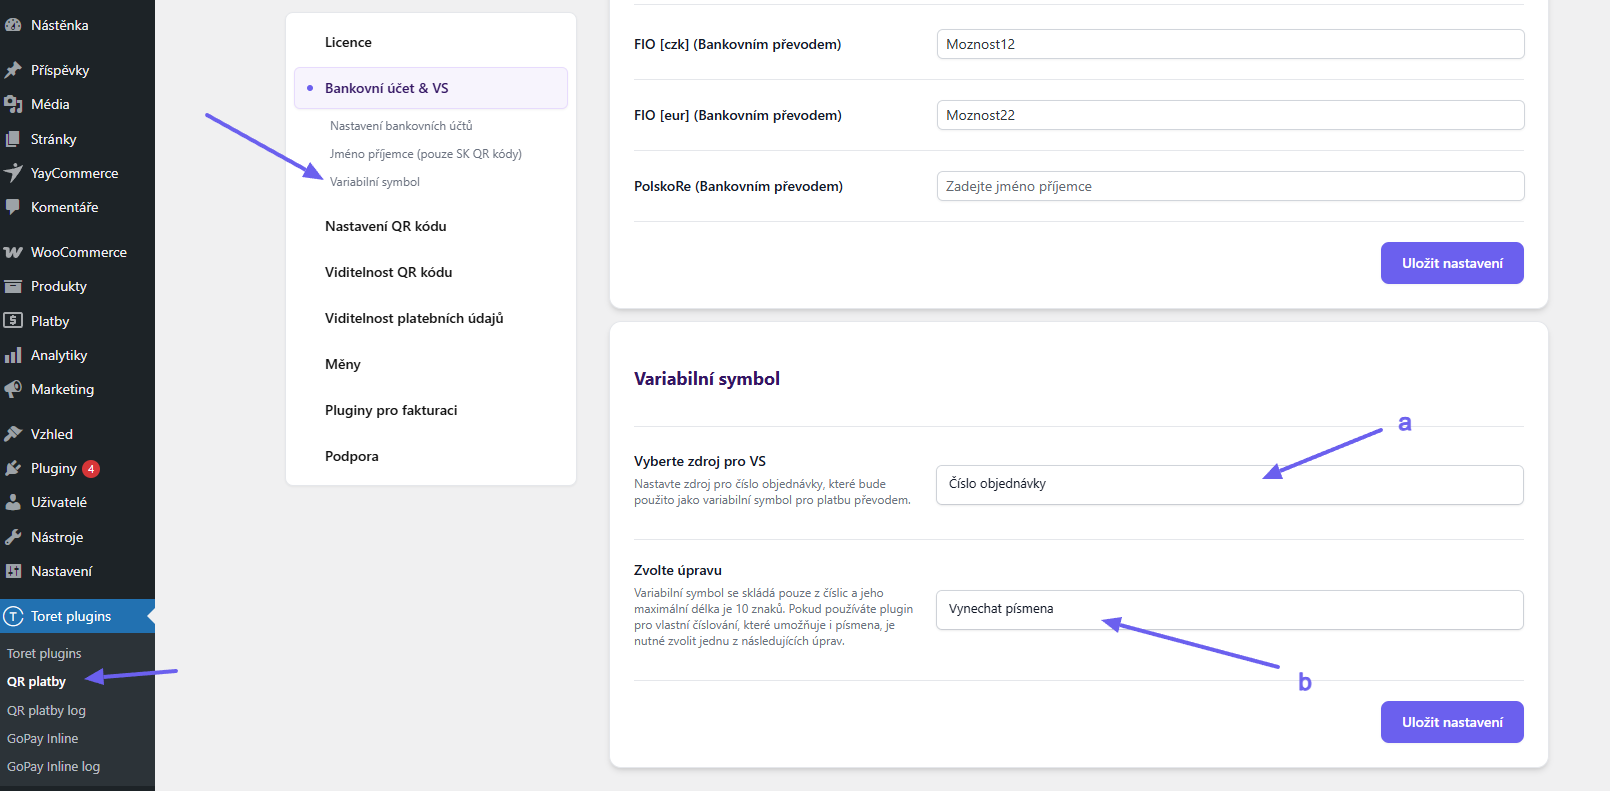Open Pluginy pro fakturaci section
The width and height of the screenshot is (1610, 791).
pos(391,410)
